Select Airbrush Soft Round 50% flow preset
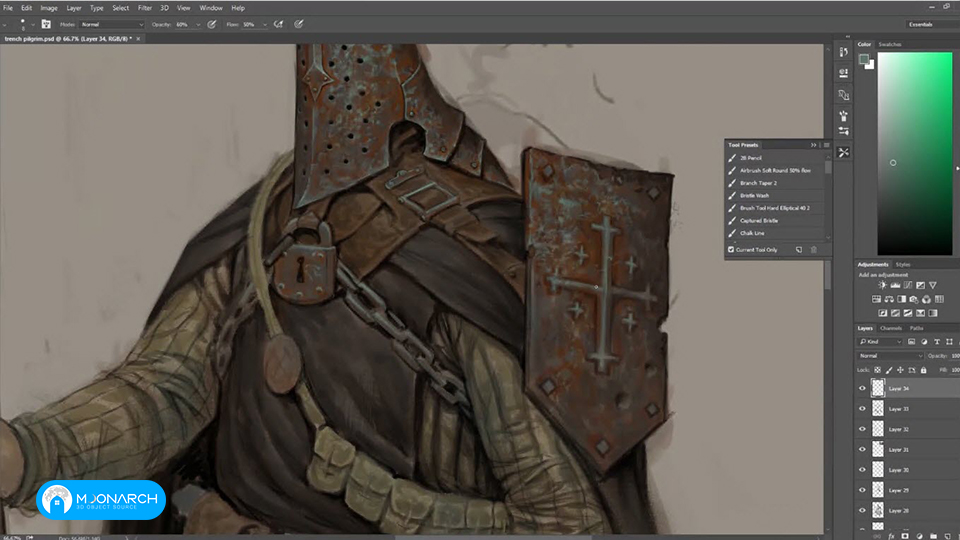This screenshot has width=960, height=540. (x=776, y=170)
